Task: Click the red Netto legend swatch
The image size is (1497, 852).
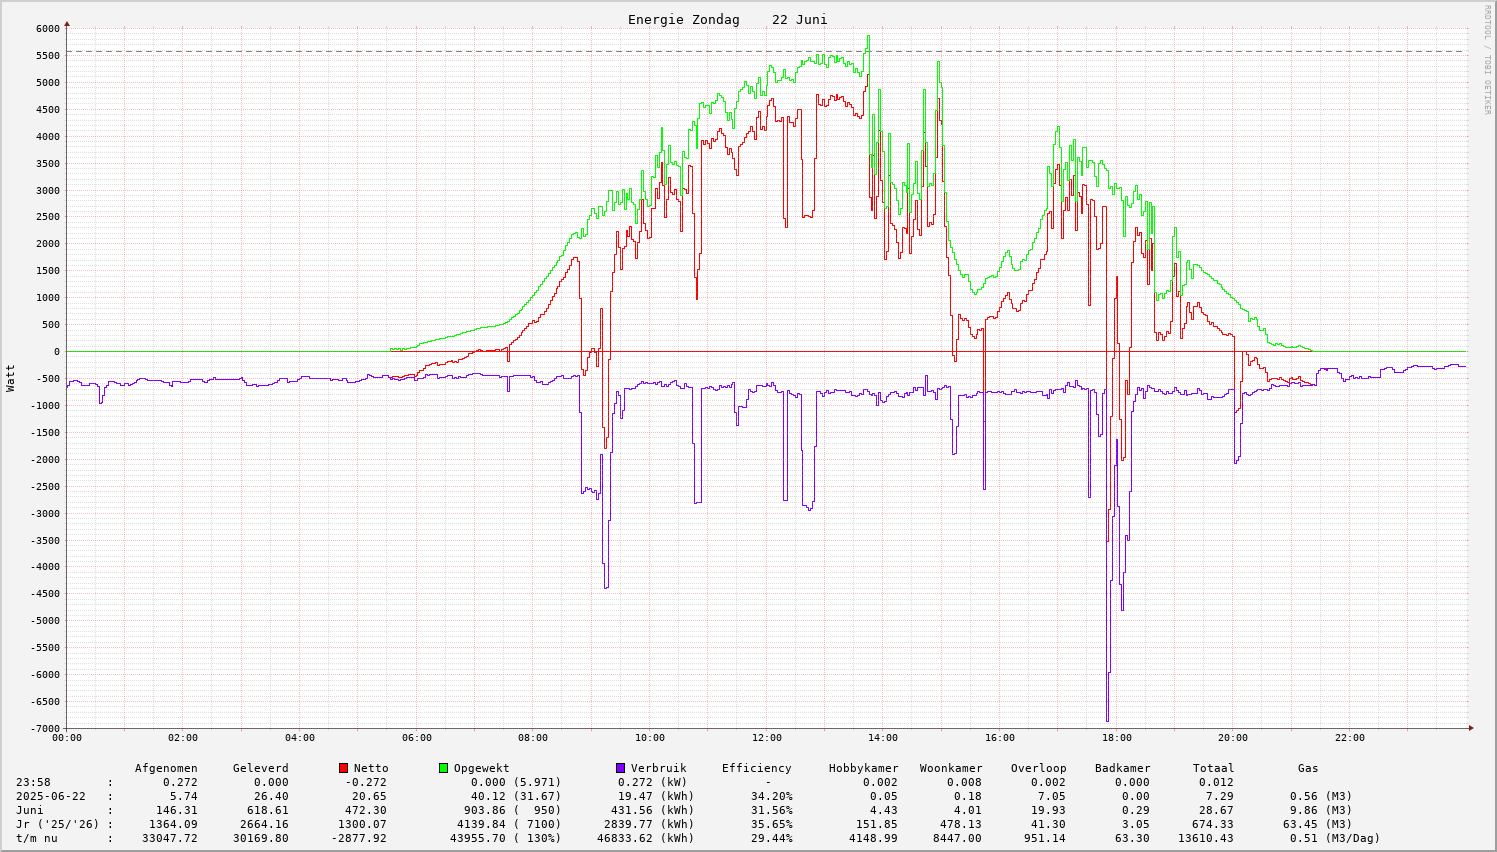Action: point(343,768)
